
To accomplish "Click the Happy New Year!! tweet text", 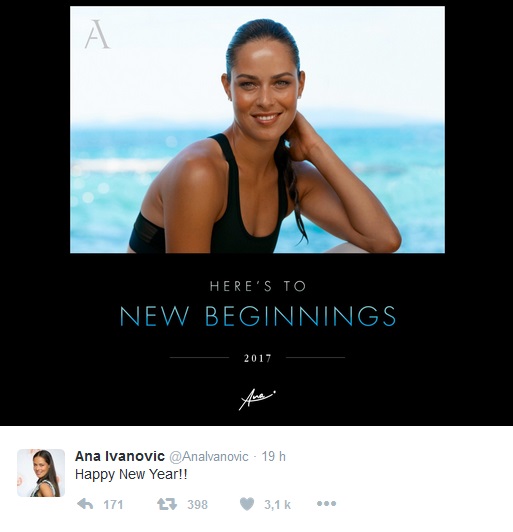I will 131,474.
